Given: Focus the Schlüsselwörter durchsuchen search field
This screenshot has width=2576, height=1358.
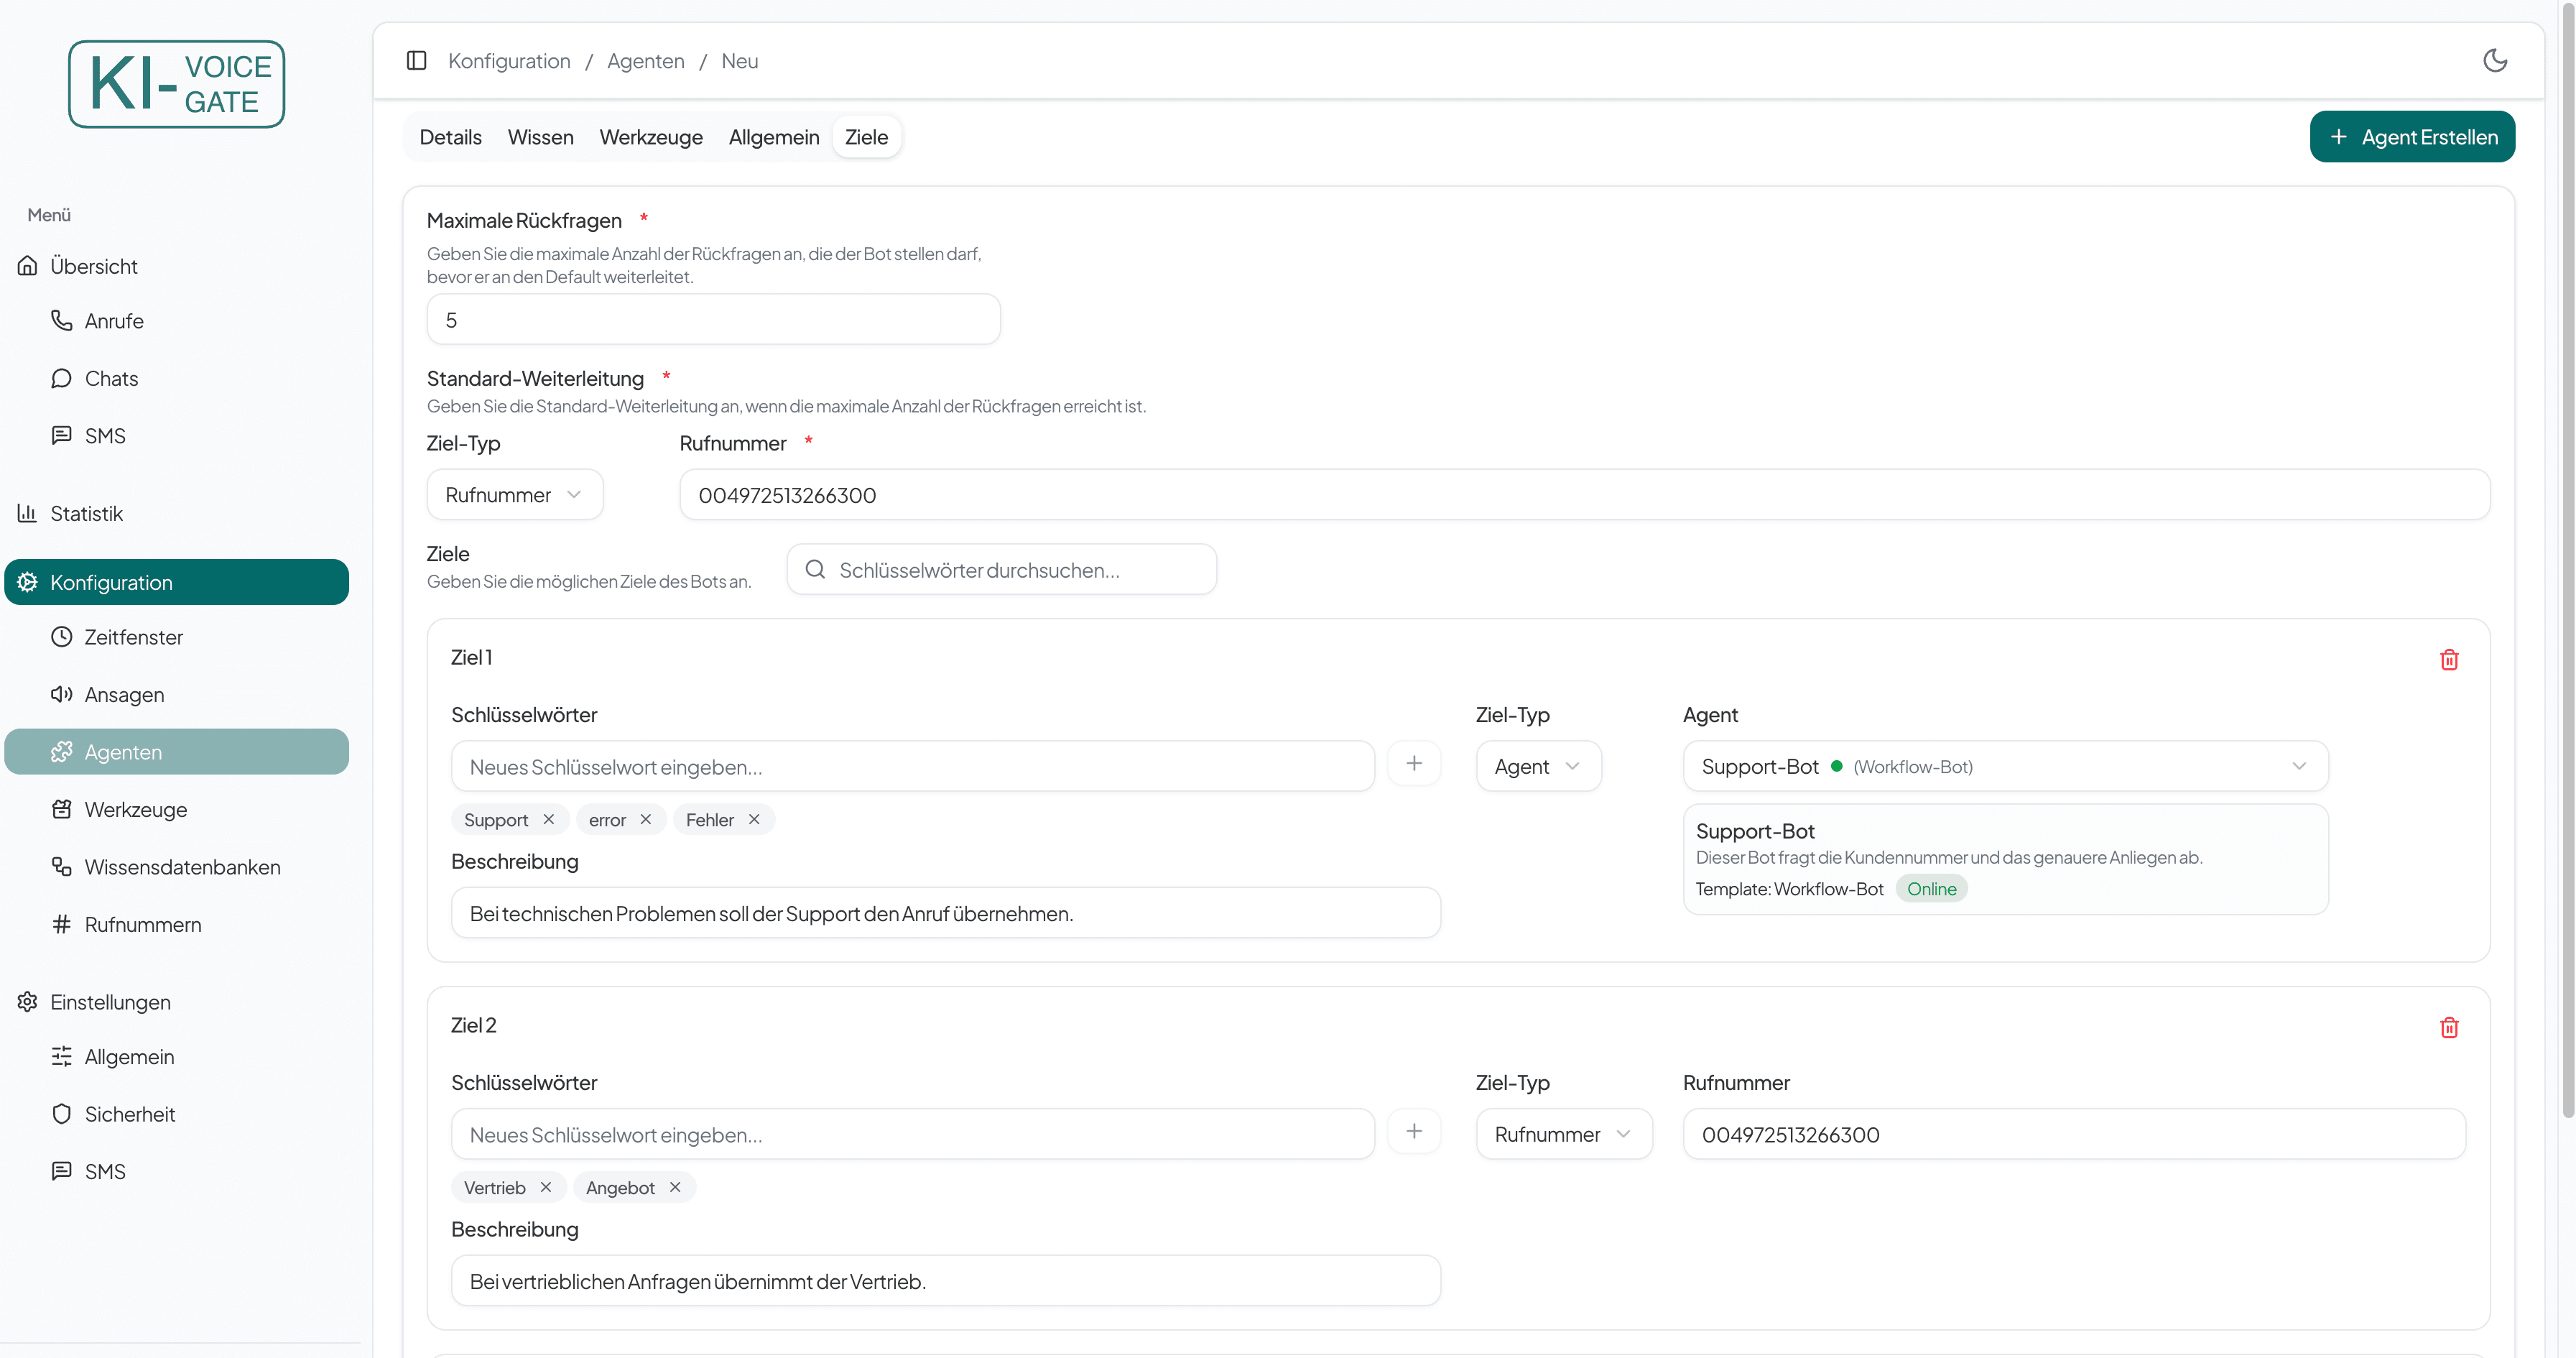Looking at the screenshot, I should 1001,570.
